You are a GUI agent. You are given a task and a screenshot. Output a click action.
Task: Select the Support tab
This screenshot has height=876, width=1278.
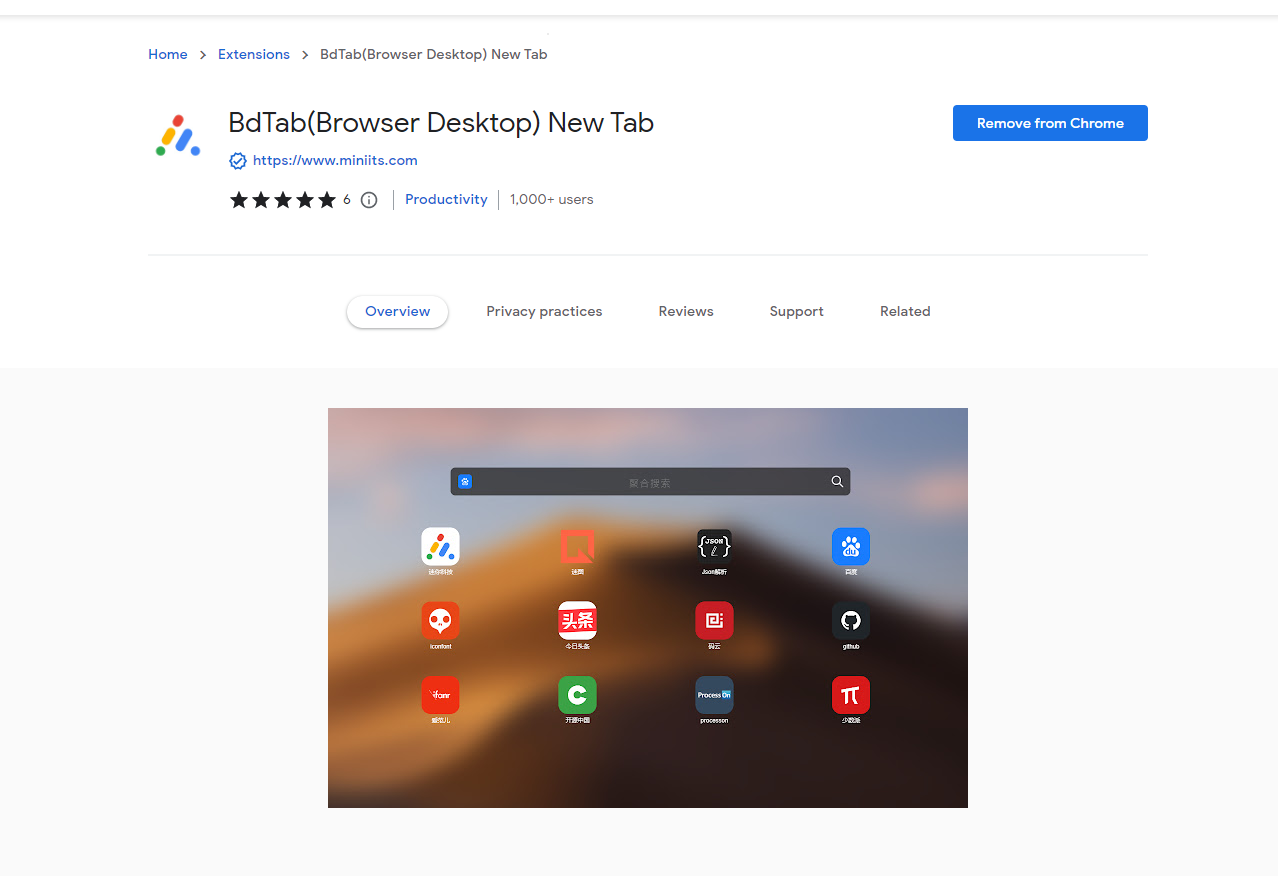tap(797, 312)
